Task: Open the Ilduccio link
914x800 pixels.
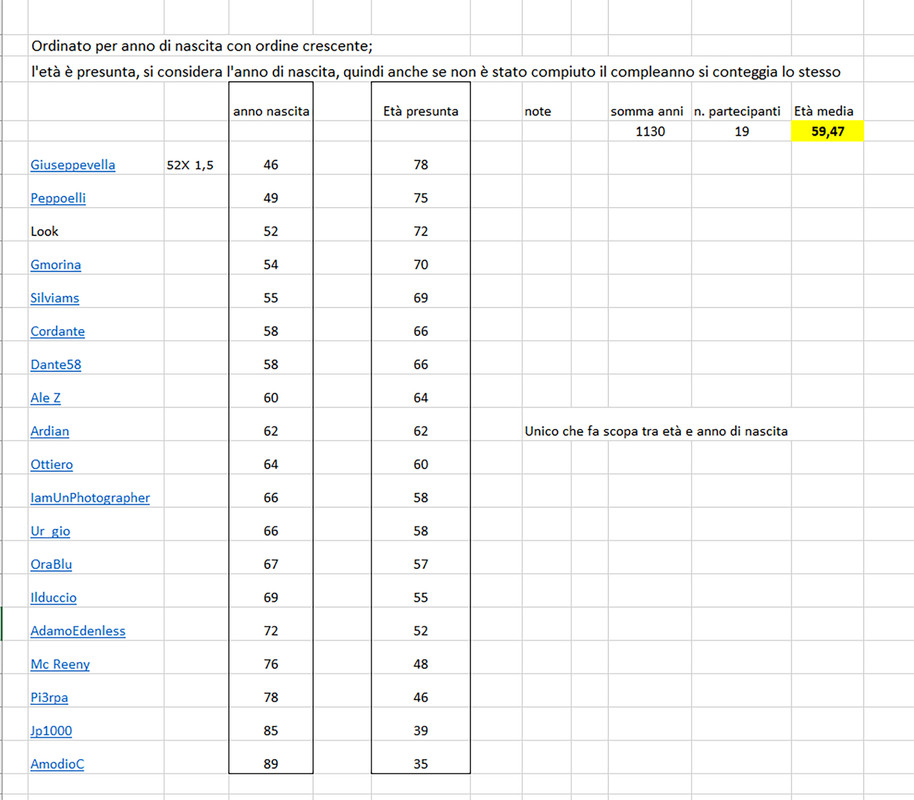Action: (x=54, y=598)
